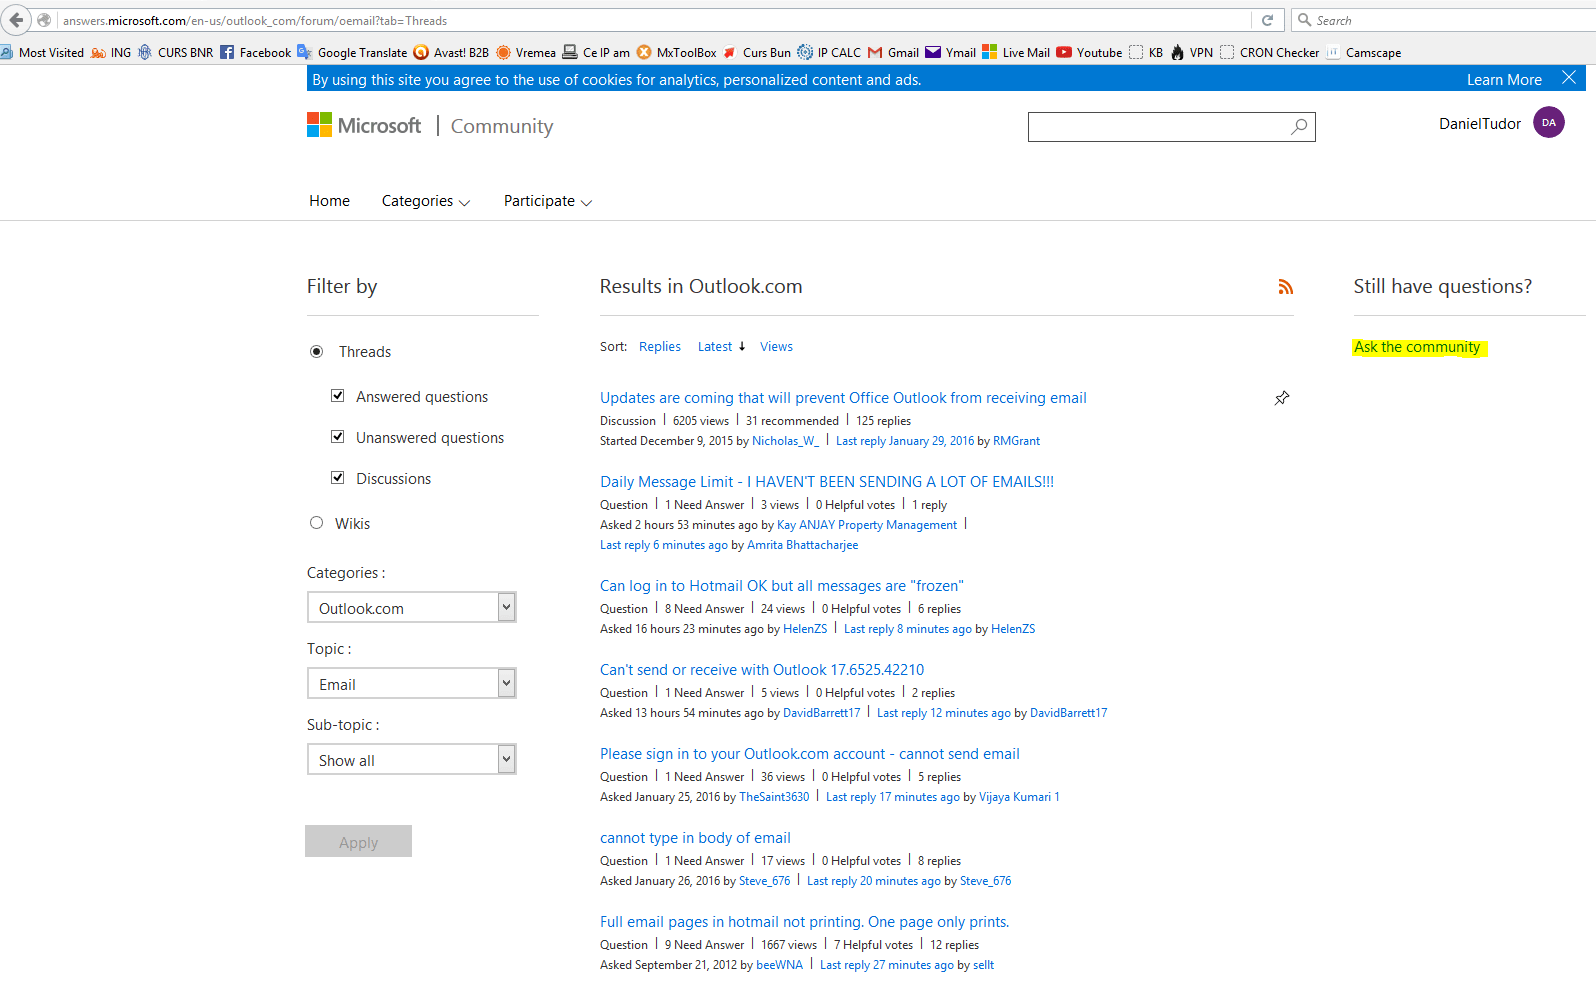Screen dimensions: 1596x983
Task: Close the cookie notice banner
Action: (x=1569, y=78)
